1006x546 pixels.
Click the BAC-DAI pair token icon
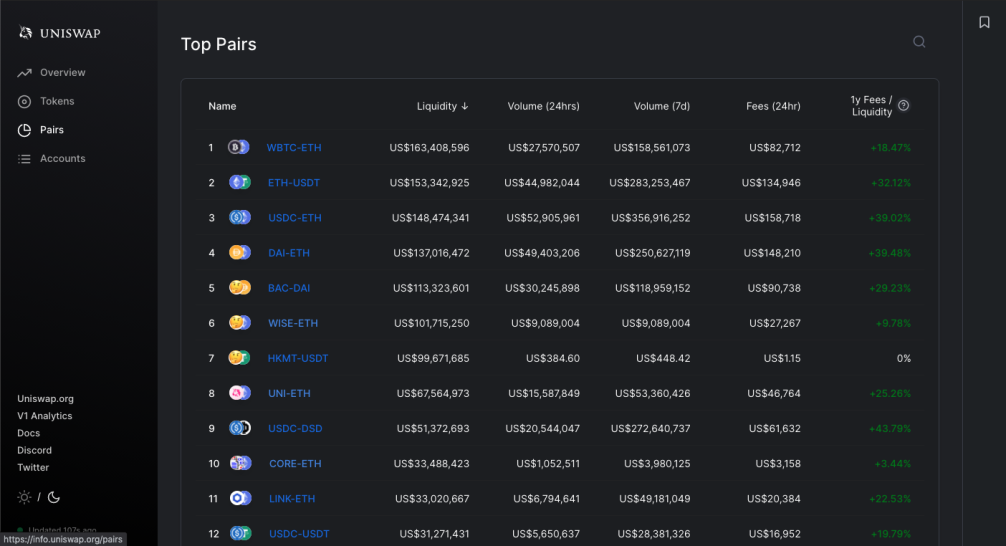click(239, 288)
